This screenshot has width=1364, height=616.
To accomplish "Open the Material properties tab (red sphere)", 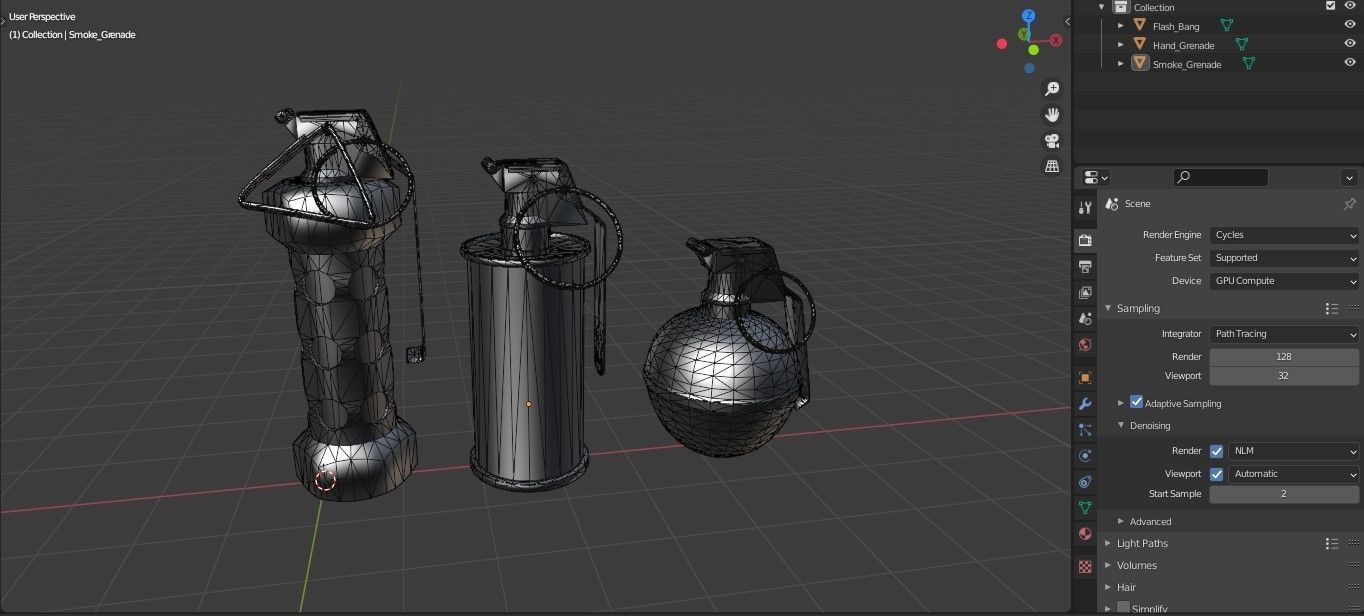I will (1085, 534).
